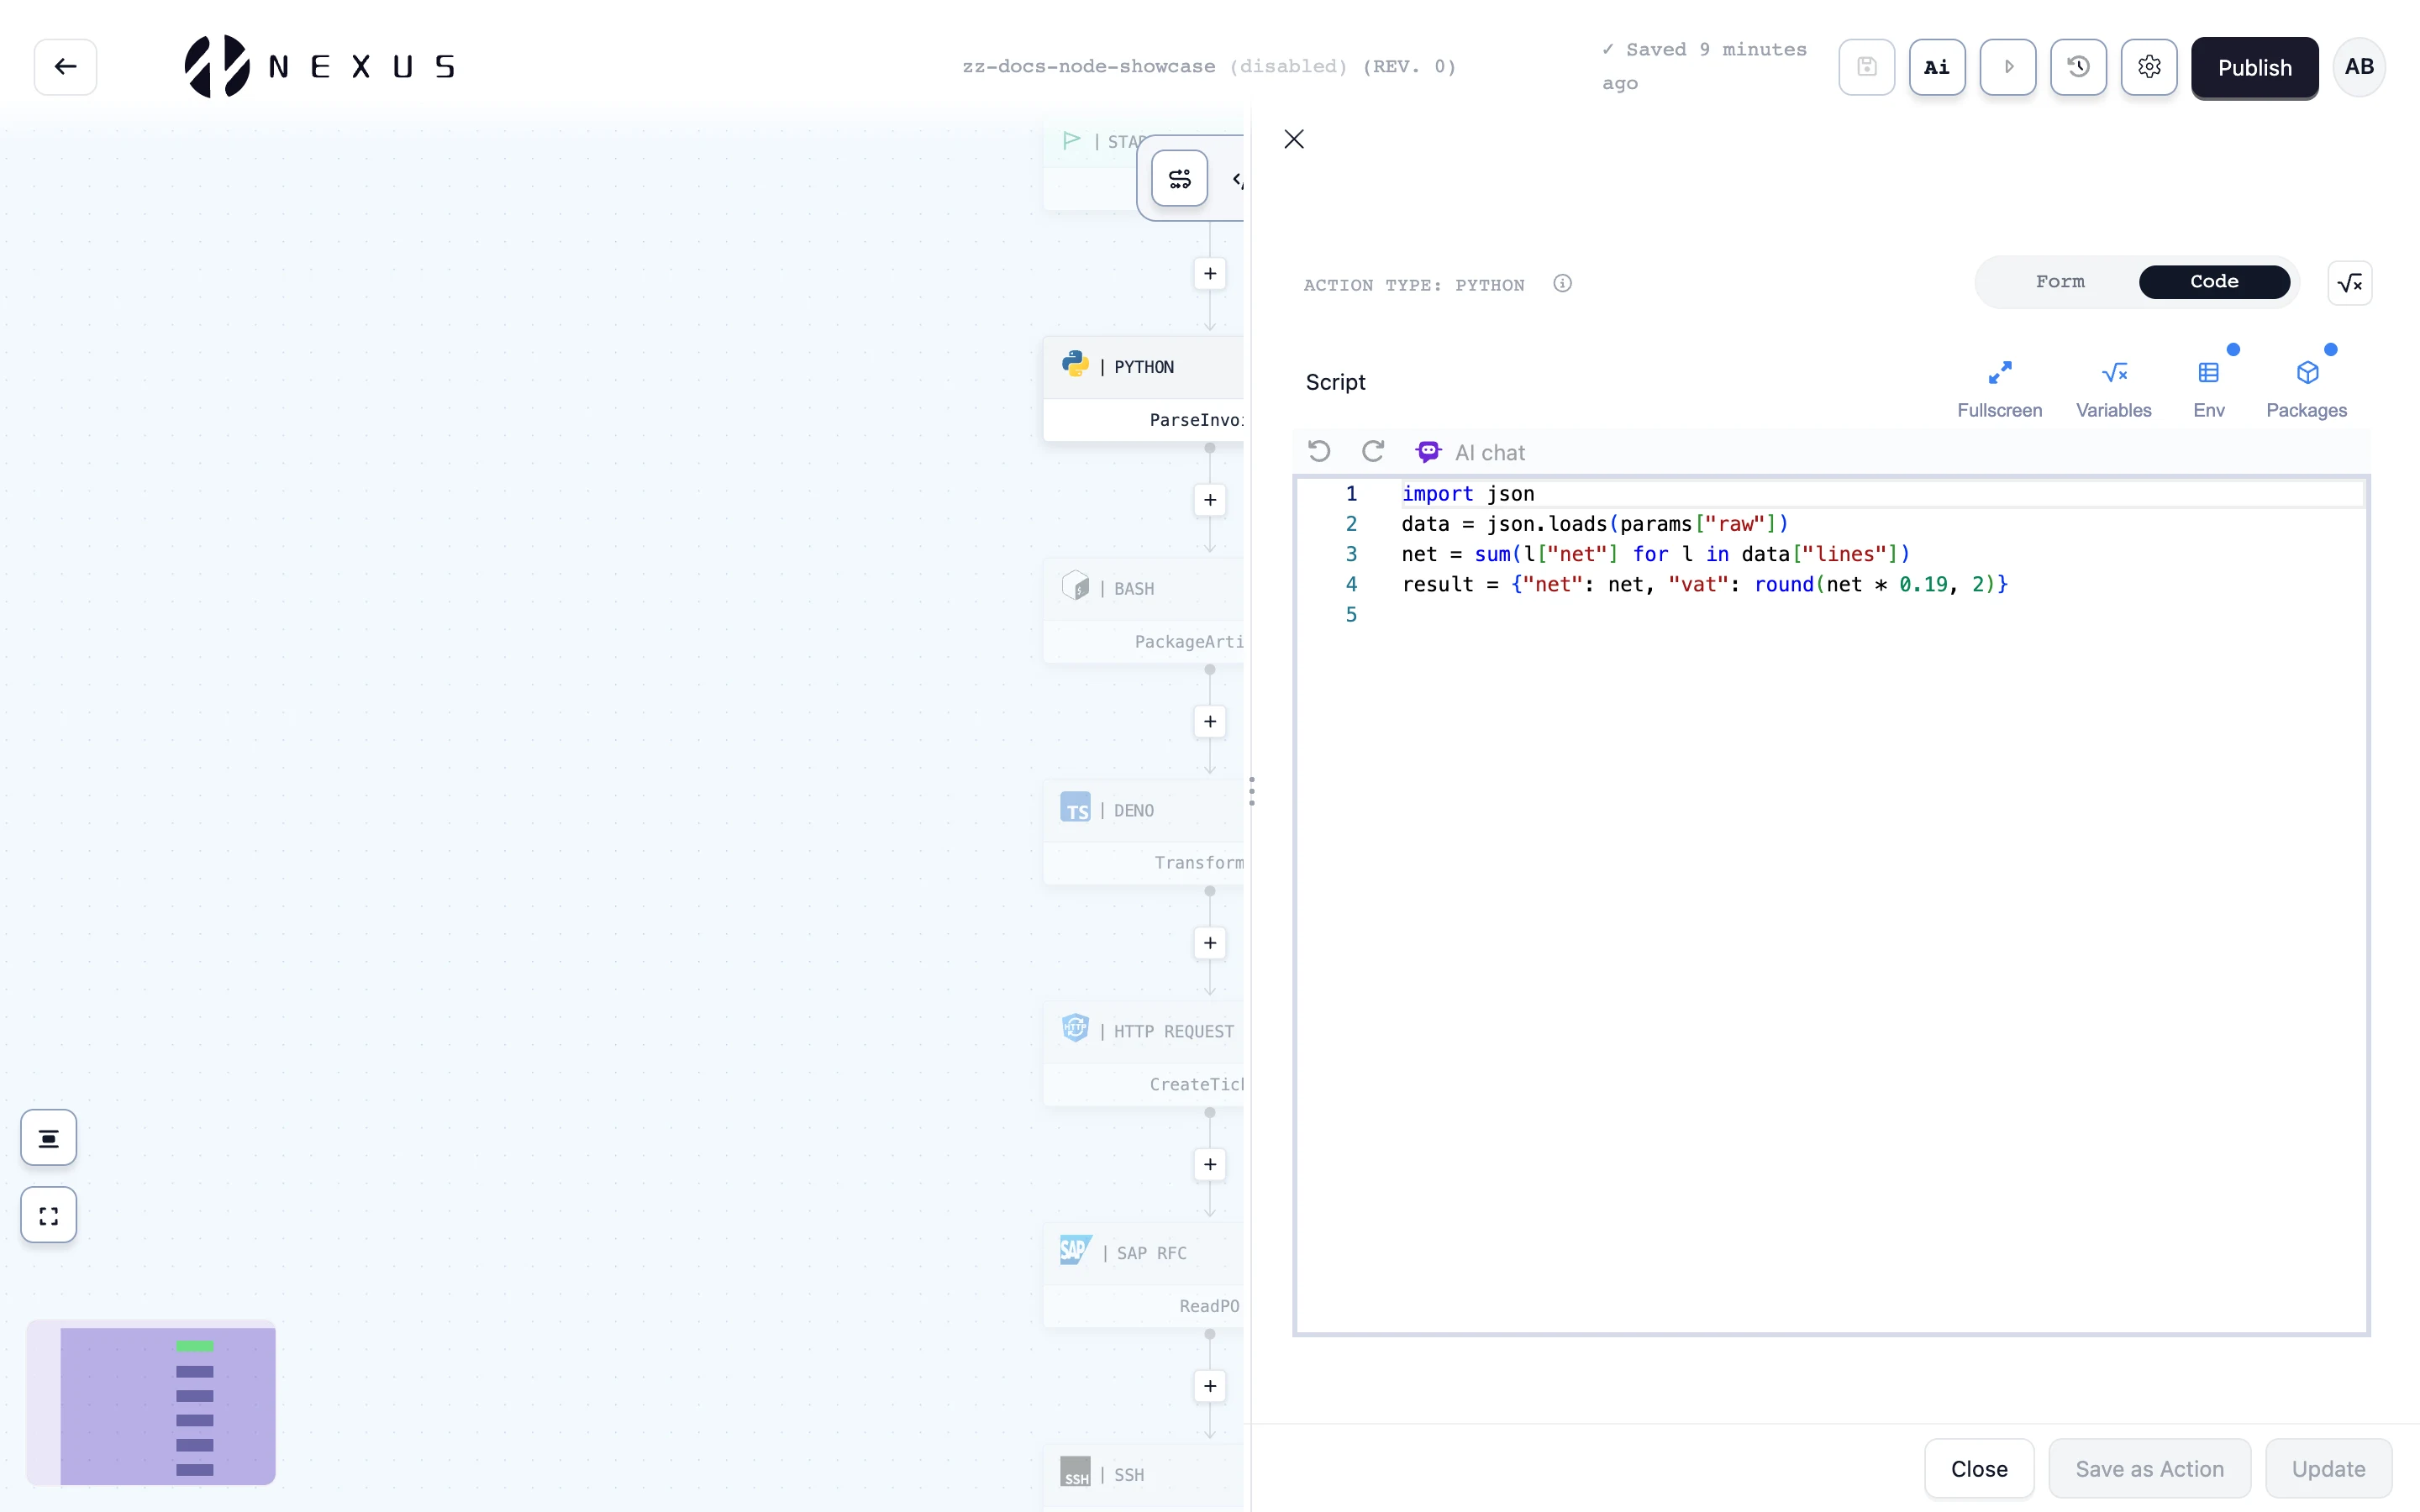Click the Nexus logo
2420x1512 pixels.
[x=319, y=67]
